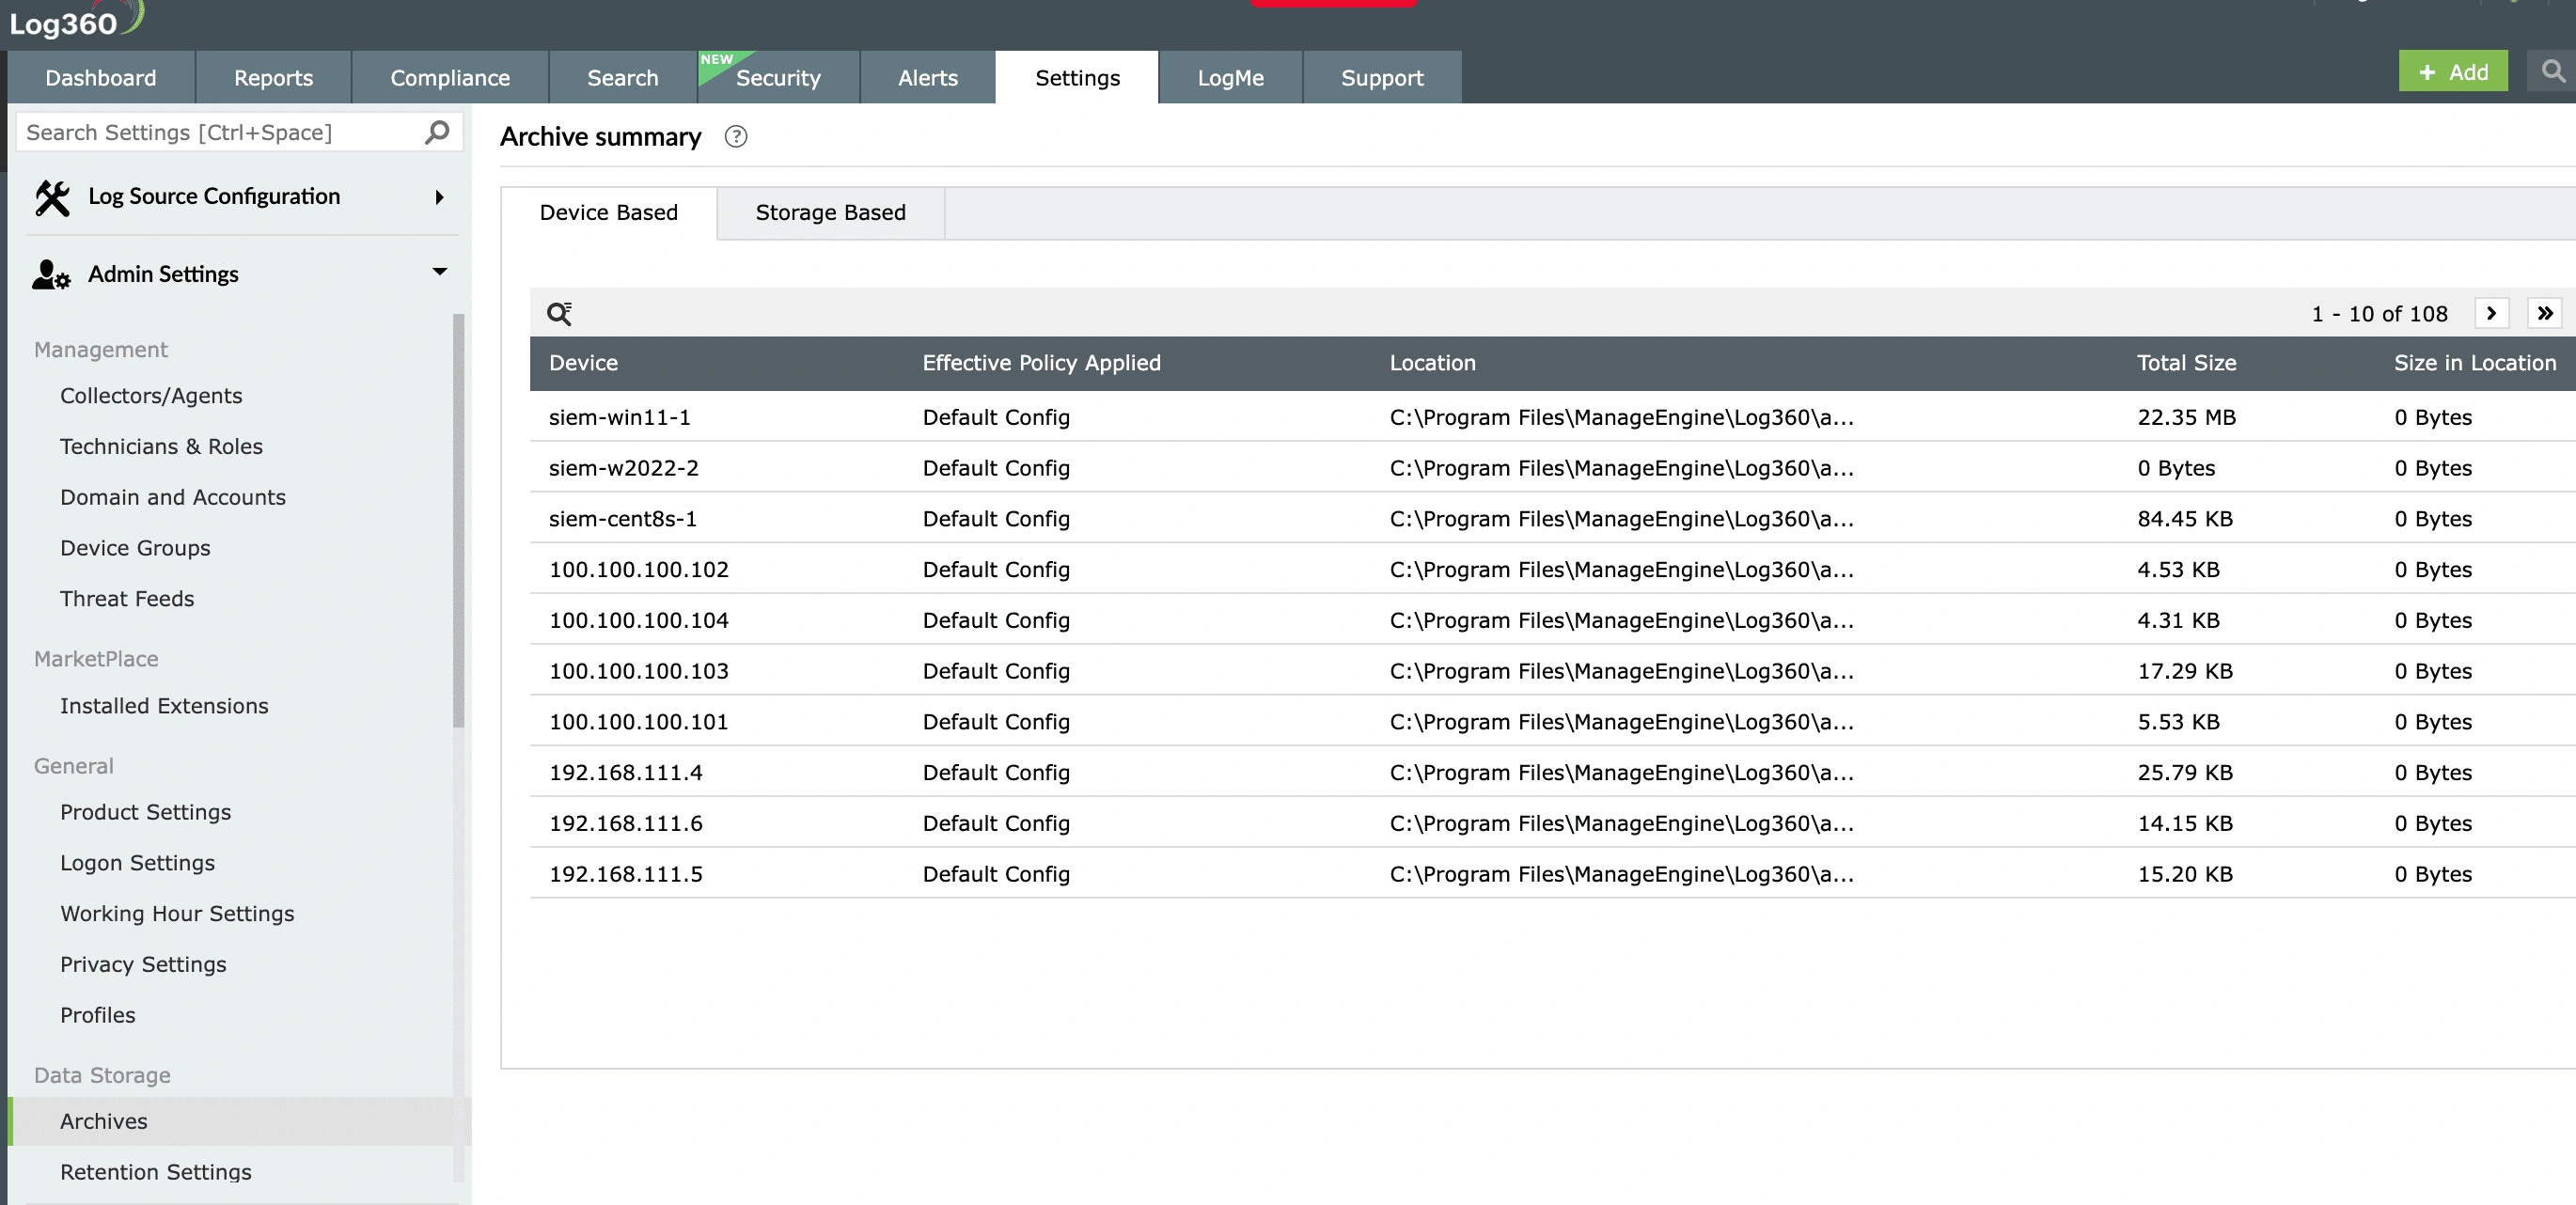
Task: Go to next page of archive table
Action: (2491, 313)
